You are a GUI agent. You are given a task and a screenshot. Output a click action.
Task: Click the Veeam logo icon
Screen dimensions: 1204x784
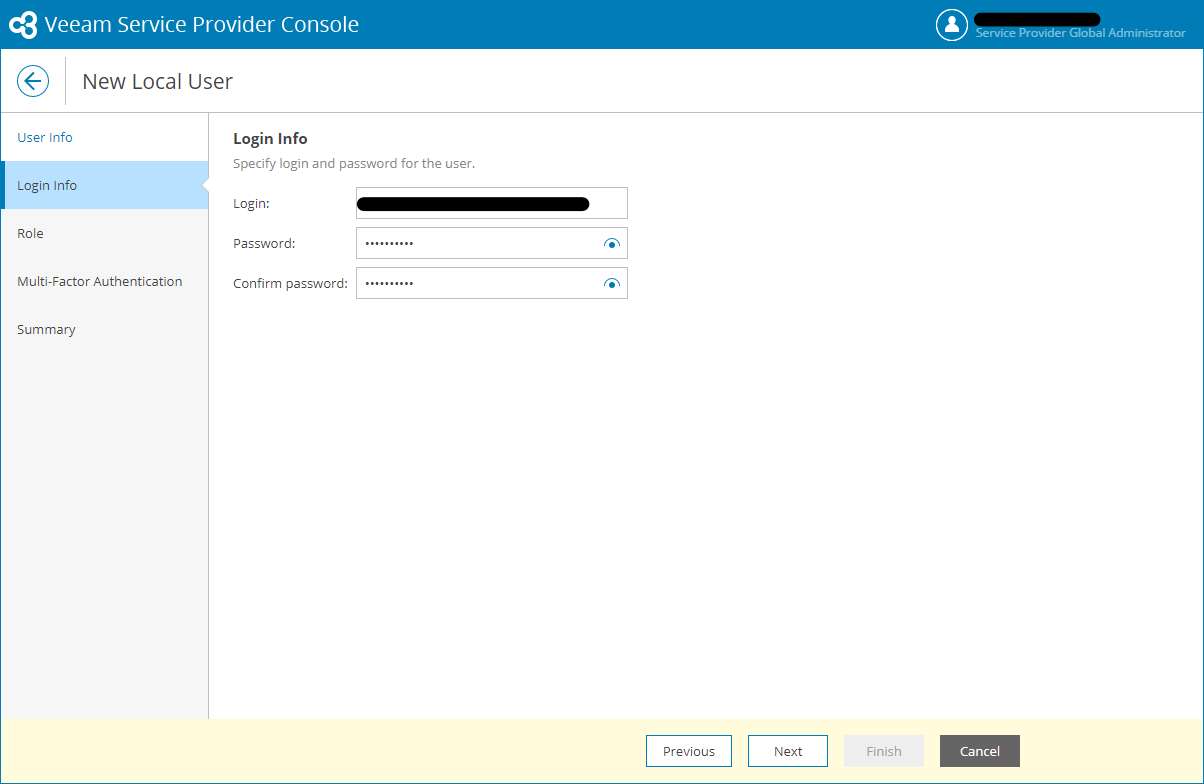(23, 25)
